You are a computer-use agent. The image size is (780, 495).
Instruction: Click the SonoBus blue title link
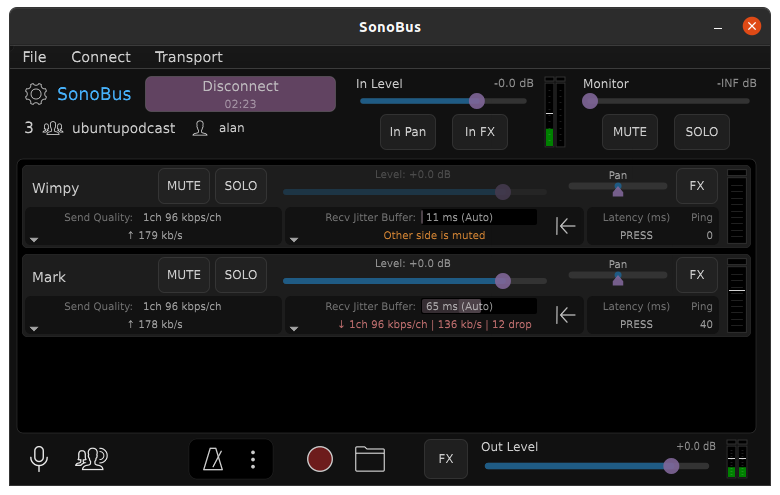94,94
